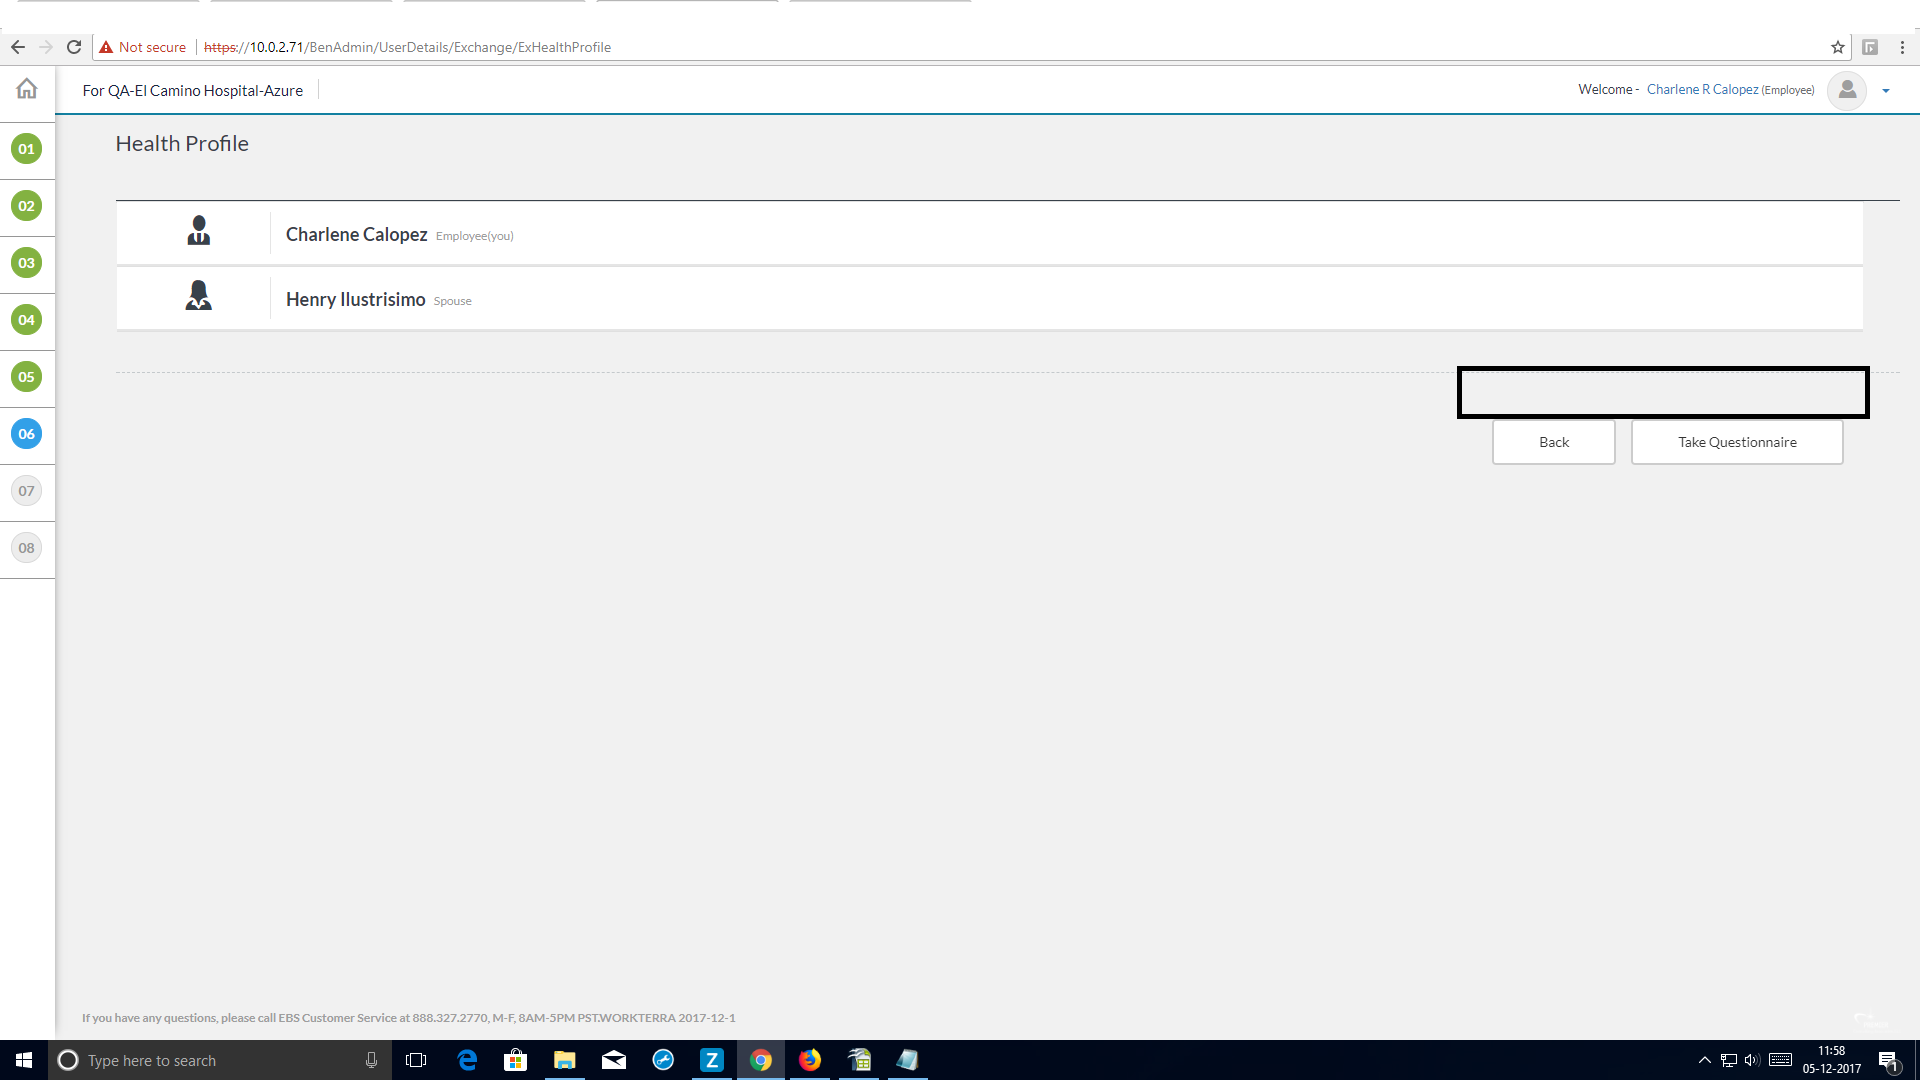
Task: Click the user avatar icon
Action: (1846, 90)
